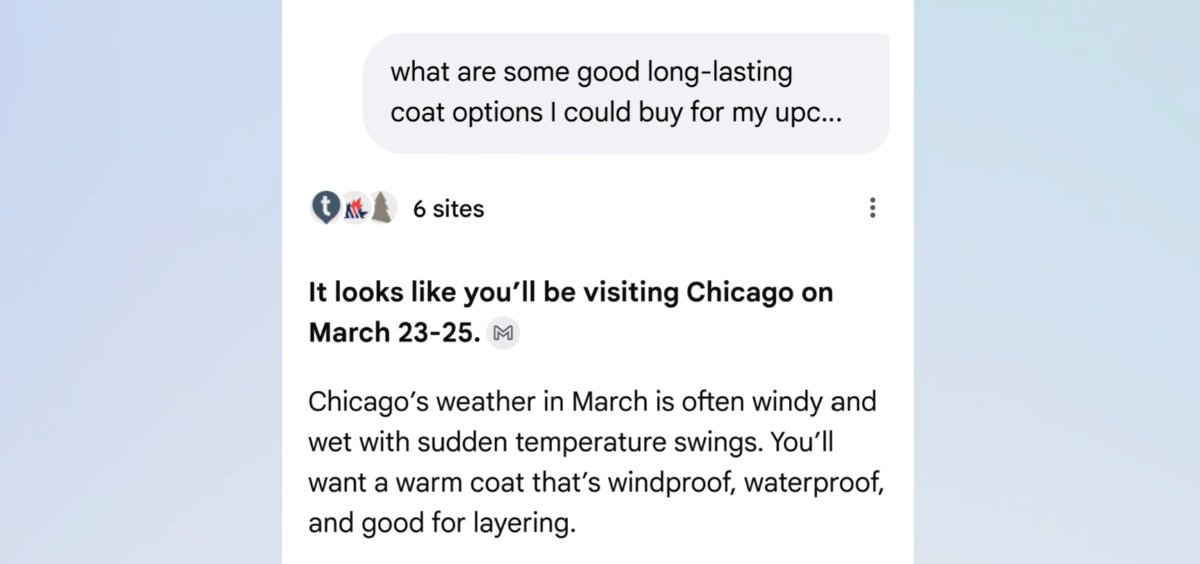
Task: Click the gray pine tree source icon
Action: 381,208
